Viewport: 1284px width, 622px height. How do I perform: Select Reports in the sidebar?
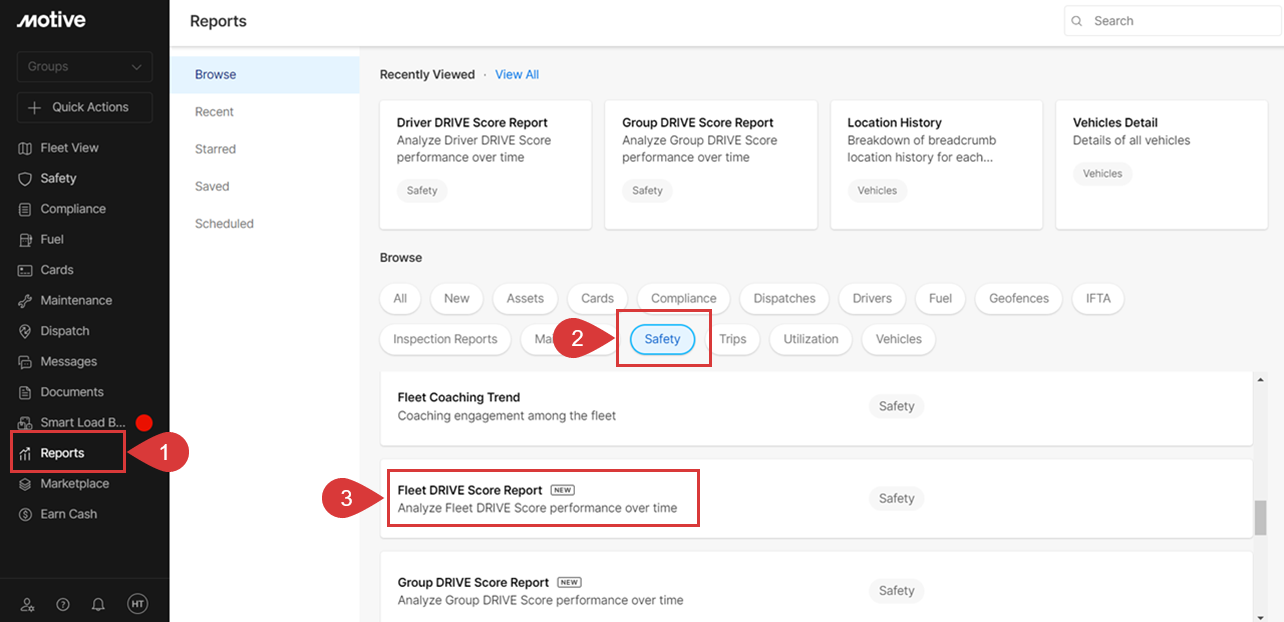pos(62,453)
